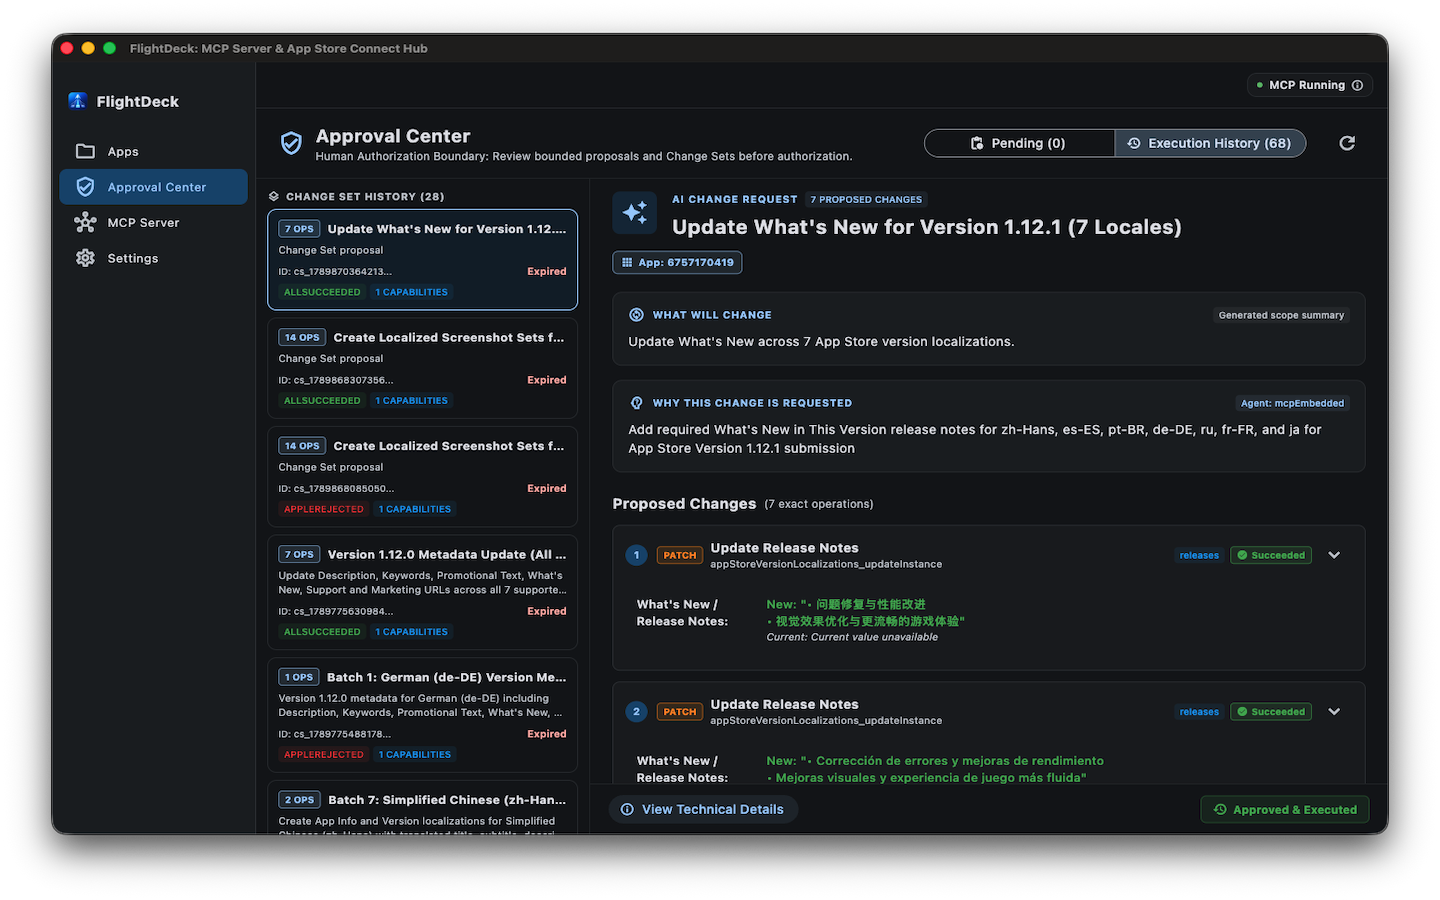1440x900 pixels.
Task: Open the Apps folder icon in sidebar
Action: click(85, 151)
